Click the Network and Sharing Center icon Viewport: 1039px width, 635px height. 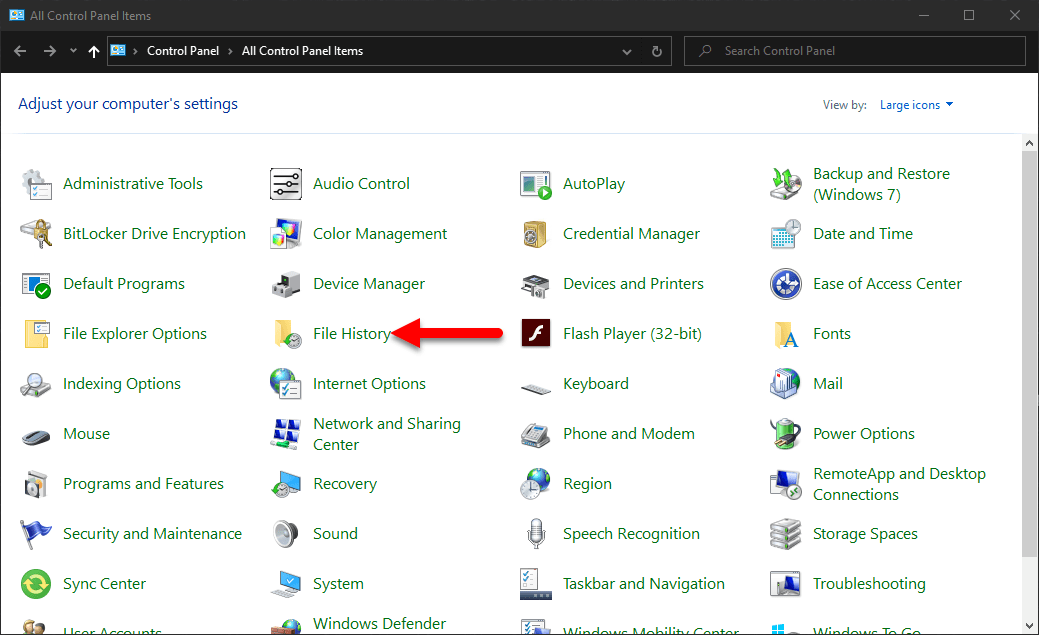click(x=286, y=434)
